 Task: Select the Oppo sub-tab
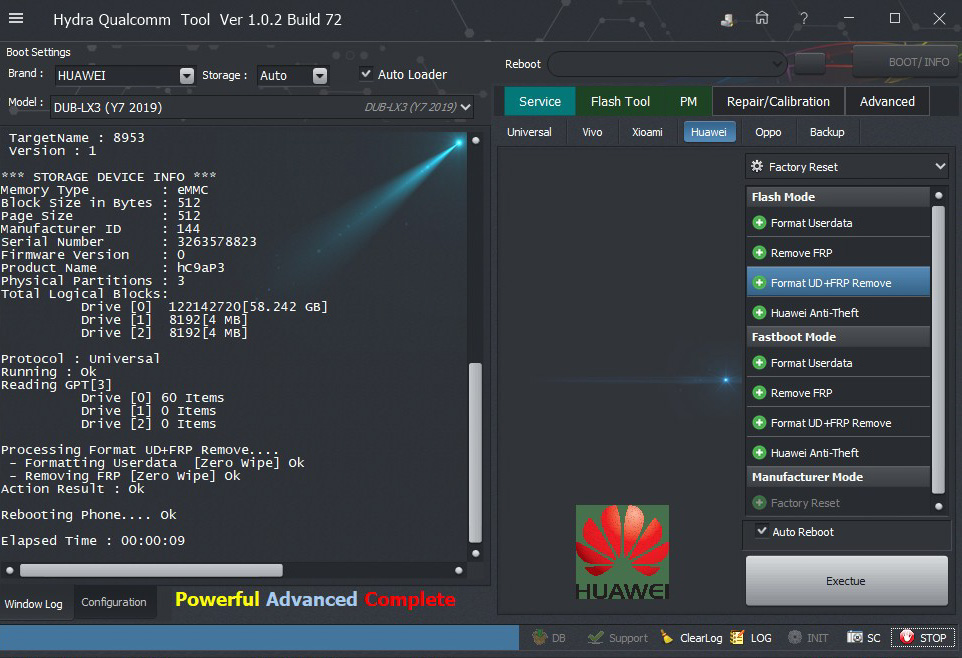tap(768, 132)
